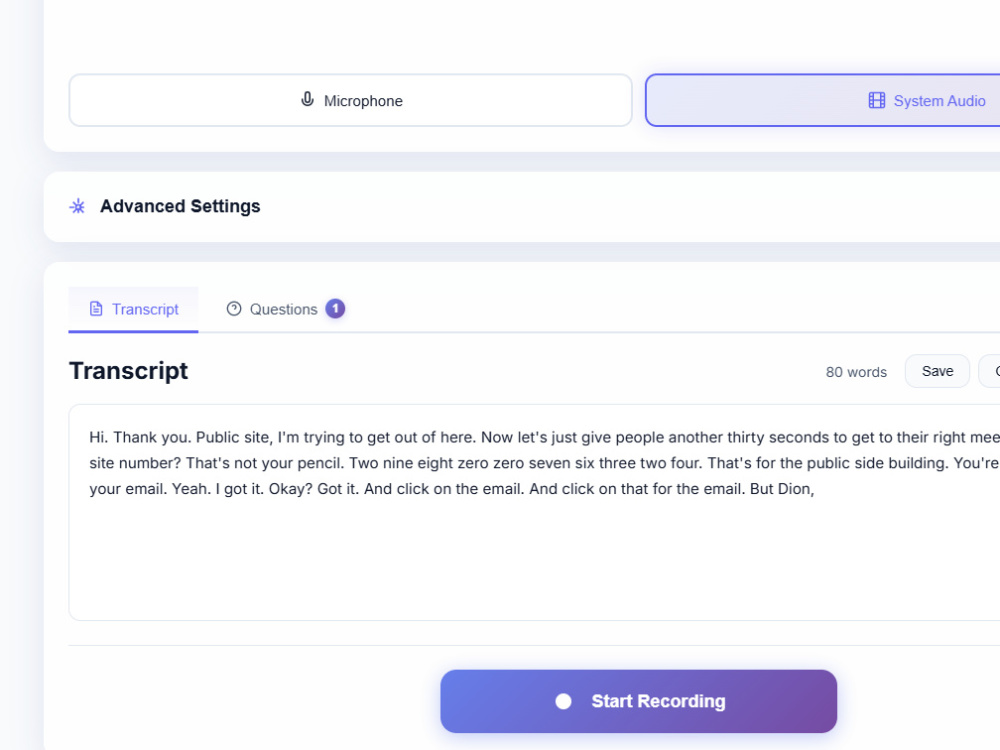Click the transcript line starting 'site number?'
Image resolution: width=1000 pixels, height=750 pixels.
tap(545, 463)
